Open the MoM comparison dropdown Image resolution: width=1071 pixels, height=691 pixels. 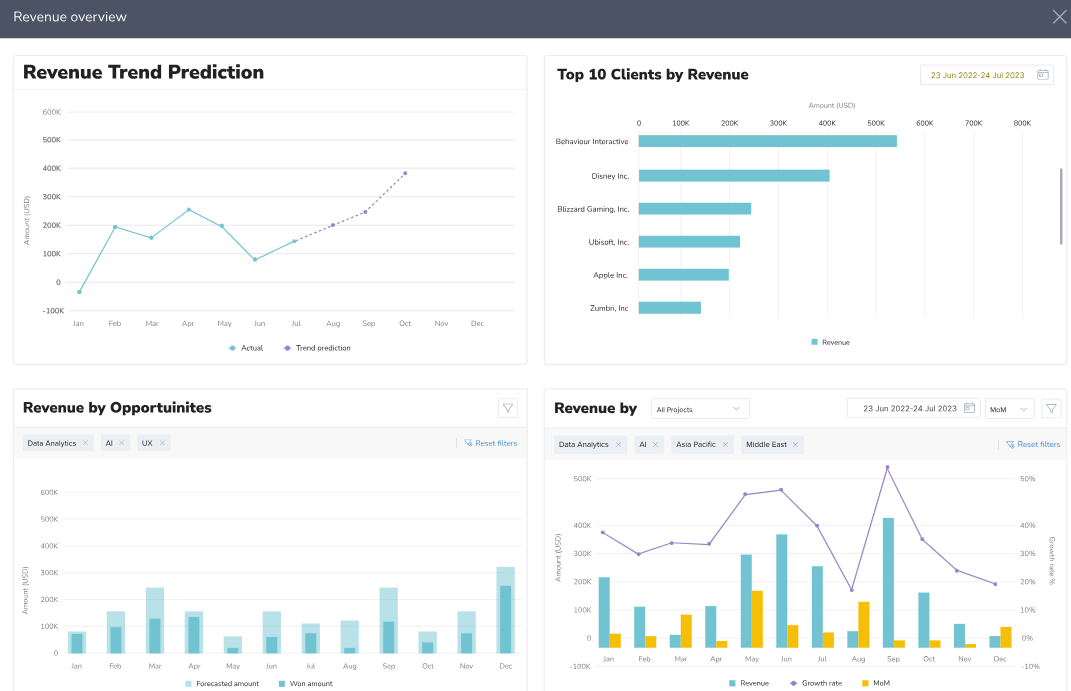pyautogui.click(x=1009, y=408)
